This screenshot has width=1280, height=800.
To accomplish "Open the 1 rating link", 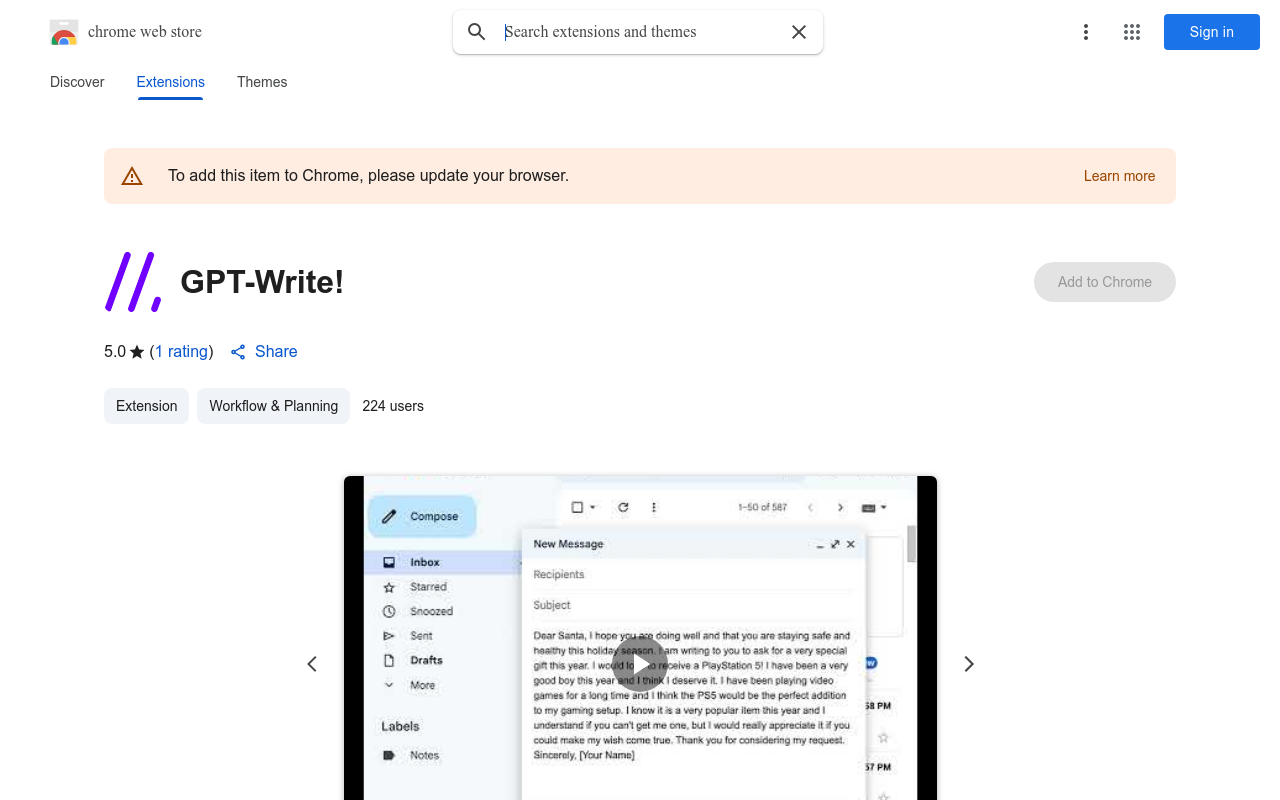I will click(182, 351).
